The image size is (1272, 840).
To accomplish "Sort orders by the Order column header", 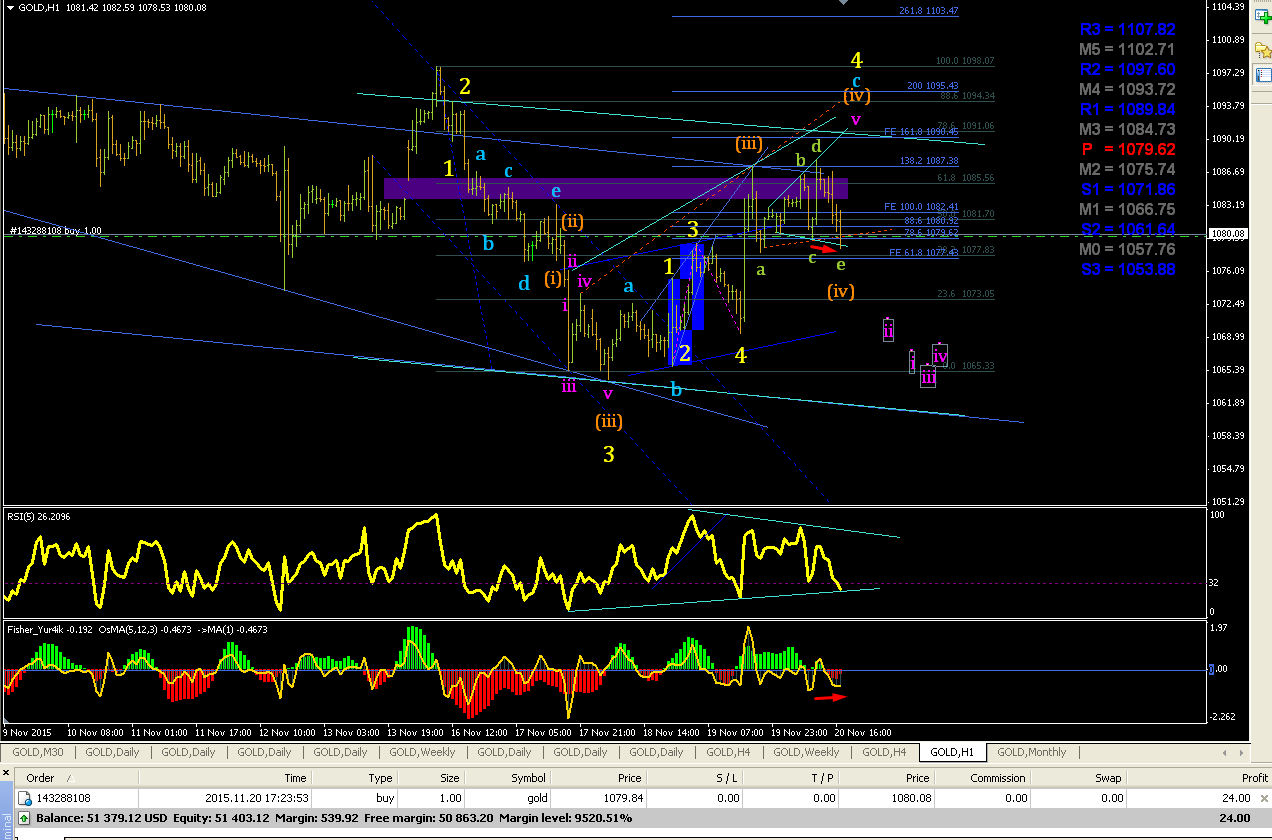I will [x=75, y=777].
